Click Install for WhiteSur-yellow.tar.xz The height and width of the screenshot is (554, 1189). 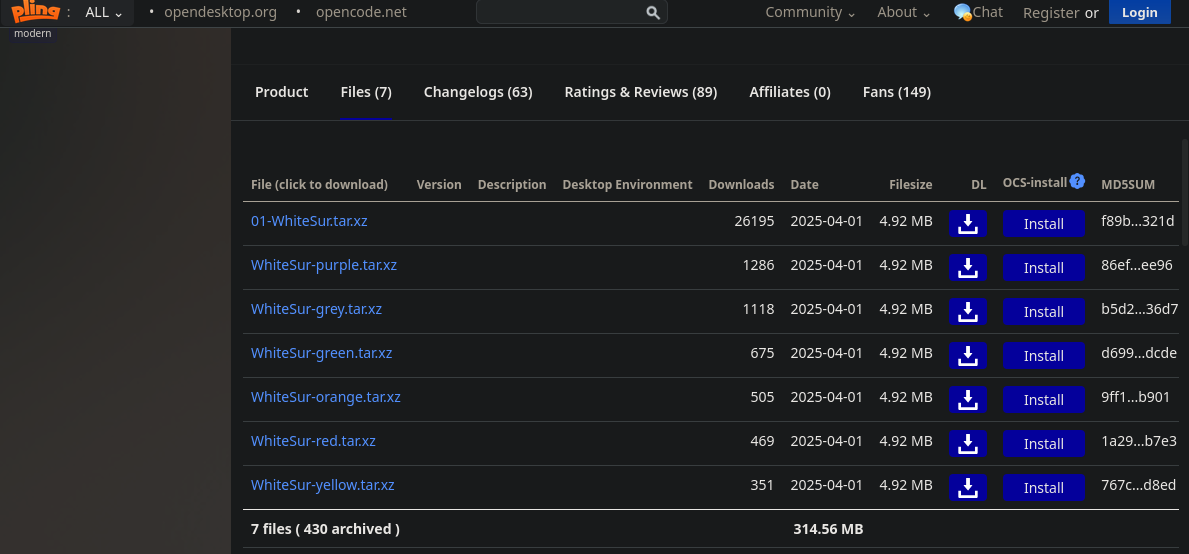click(x=1043, y=487)
